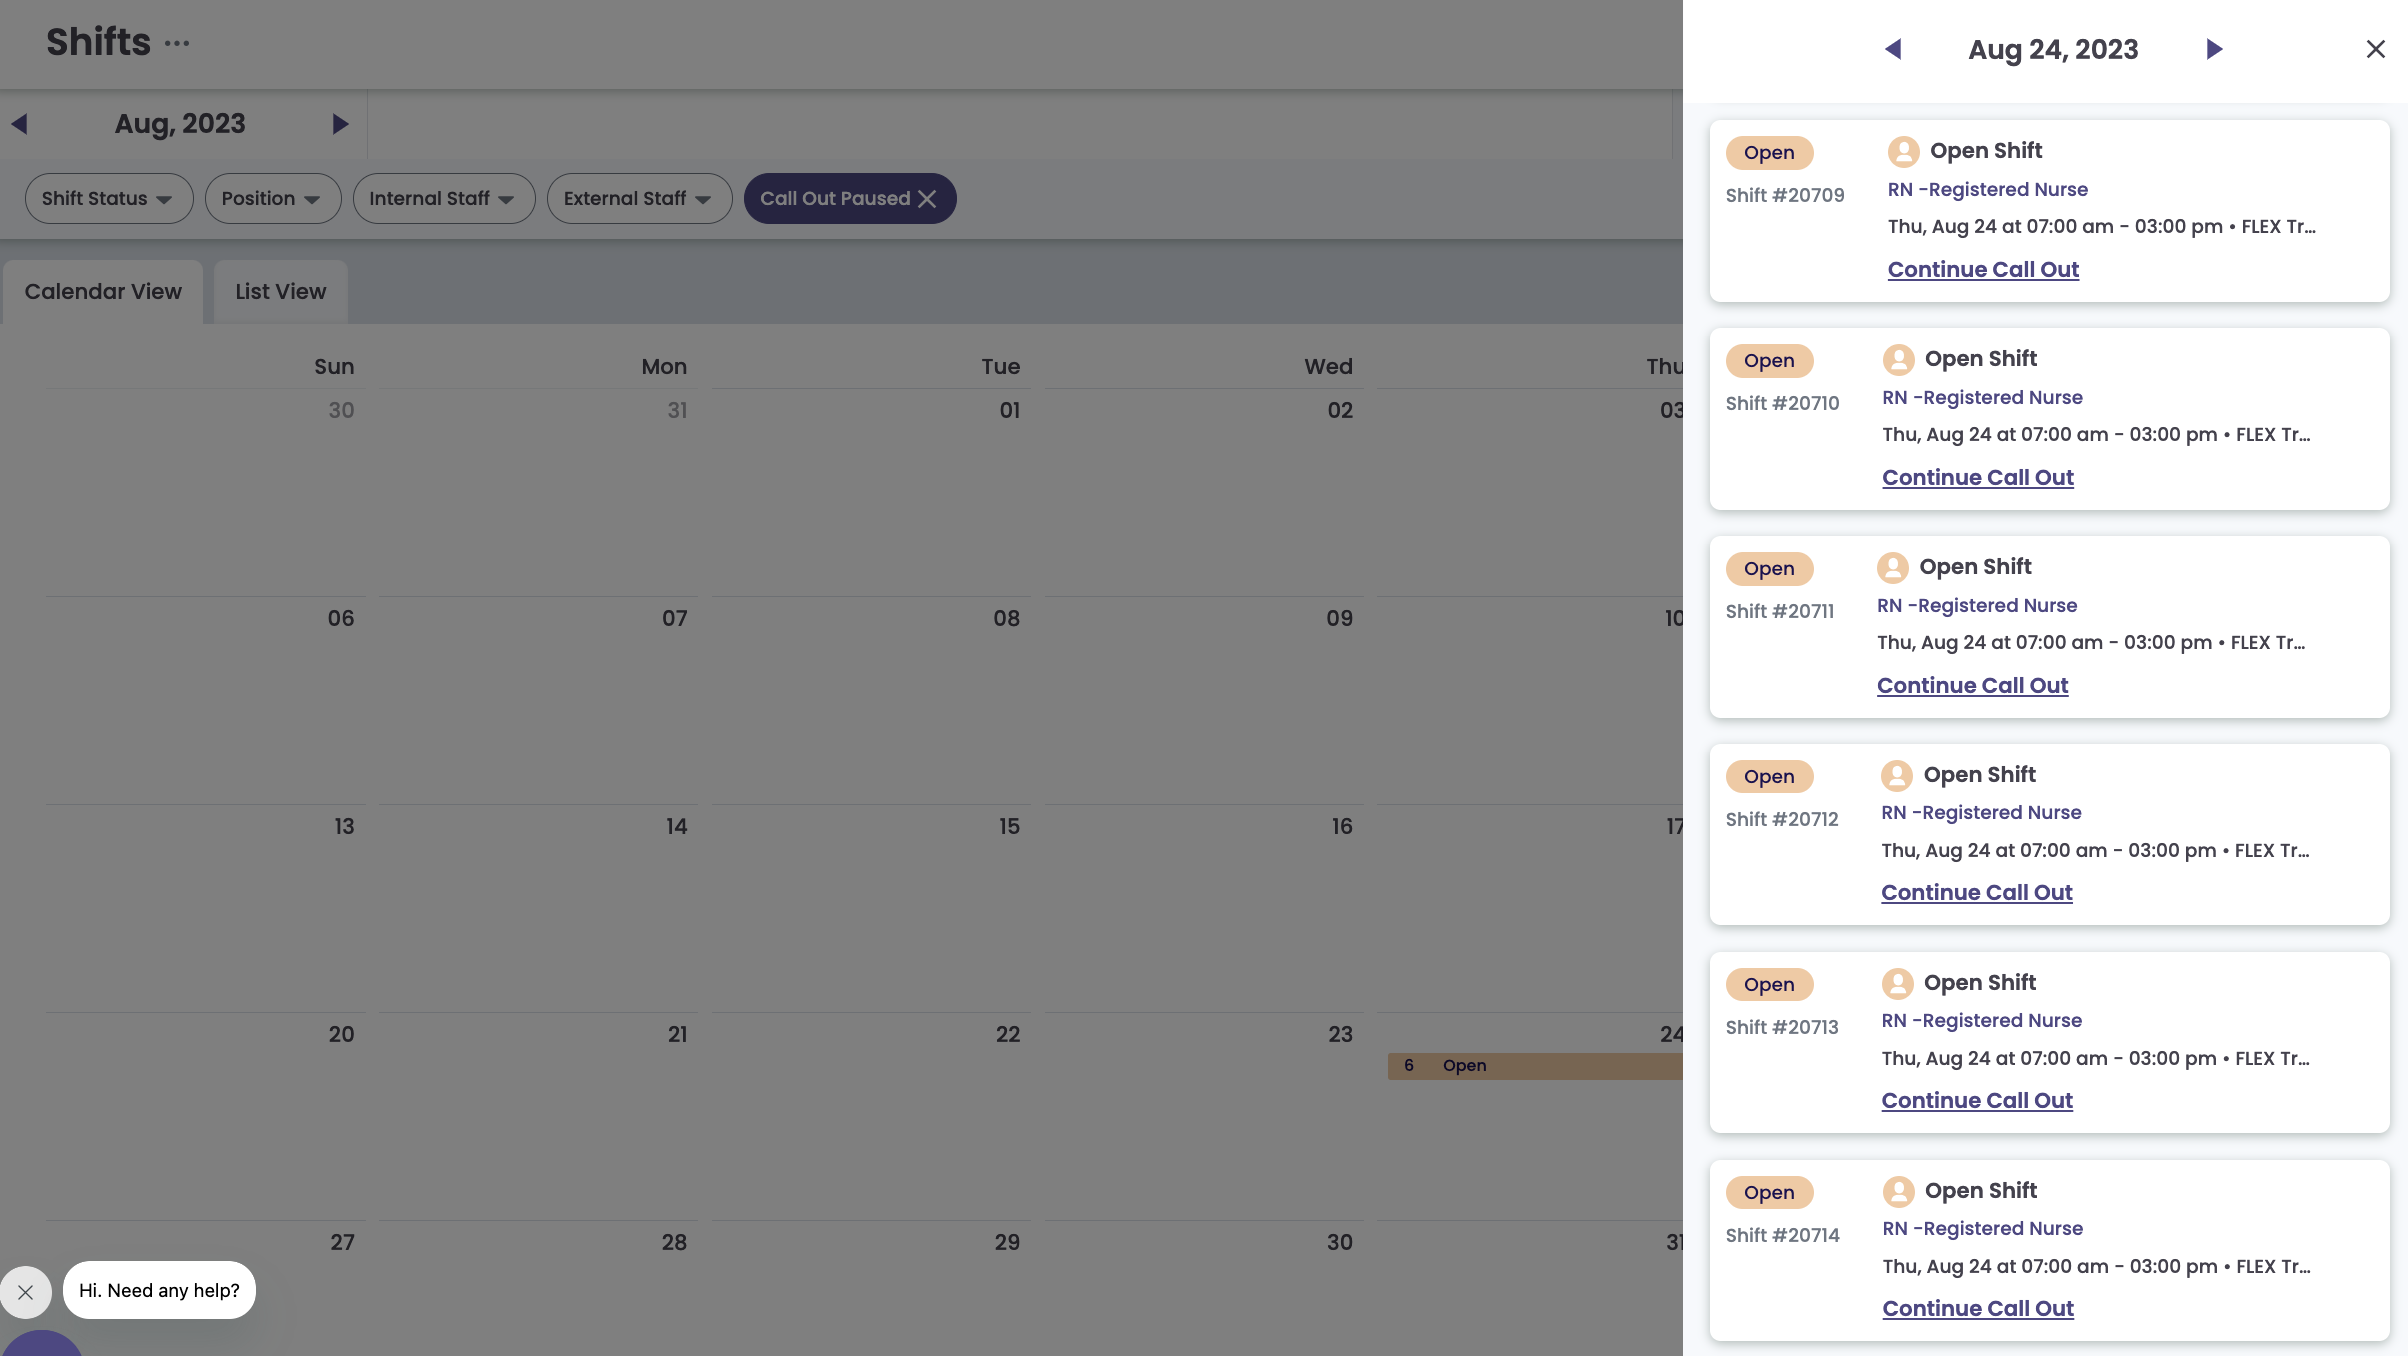This screenshot has height=1356, width=2408.
Task: Select the Calendar View tab
Action: tap(103, 291)
